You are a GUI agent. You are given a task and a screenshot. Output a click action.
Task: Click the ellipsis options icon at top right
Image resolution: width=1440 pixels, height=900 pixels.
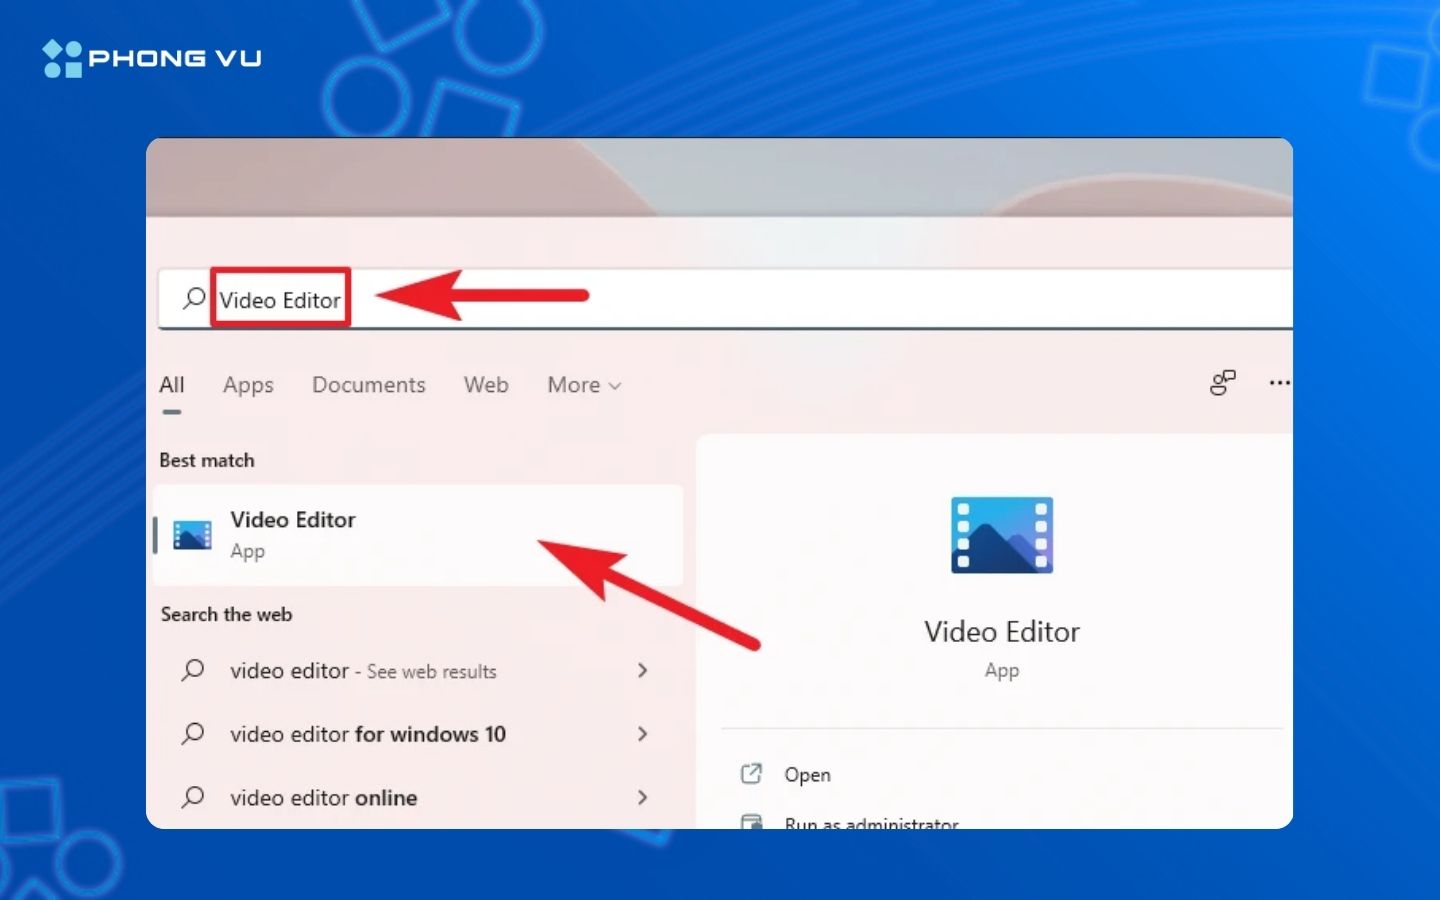[1278, 383]
